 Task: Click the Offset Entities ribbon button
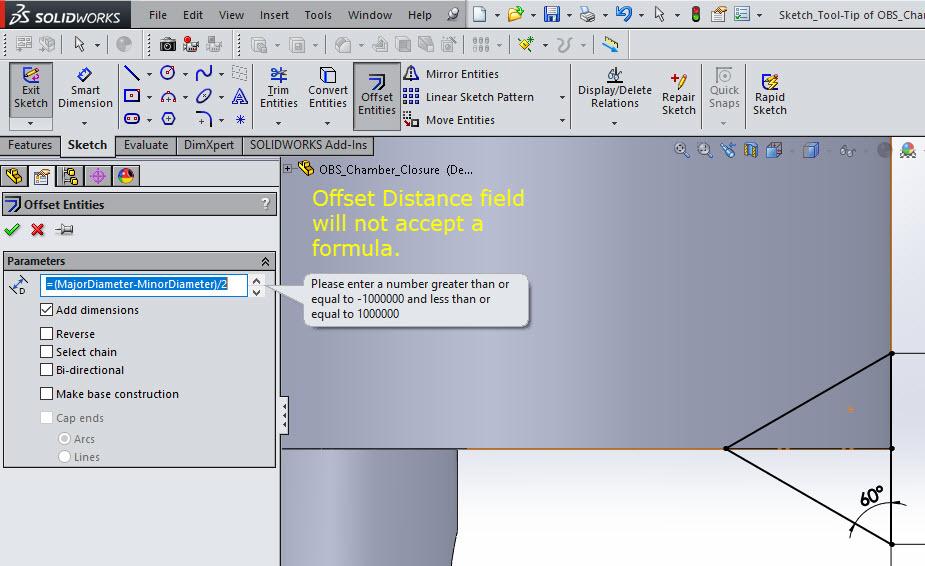click(x=376, y=96)
